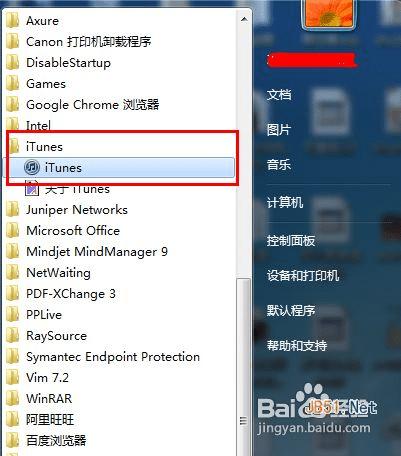401x456 pixels.
Task: Click the Axure folder icon
Action: point(13,21)
